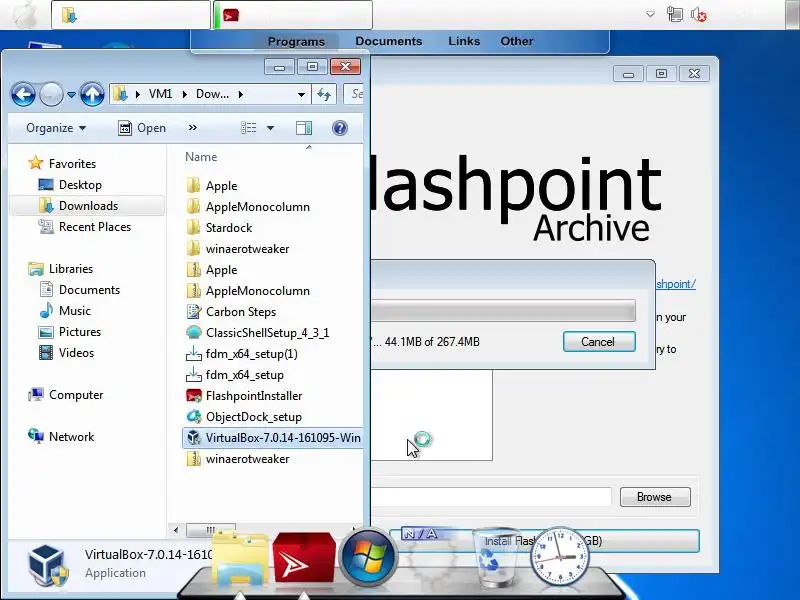Open folder icon in the dock
The height and width of the screenshot is (600, 800).
[x=240, y=559]
